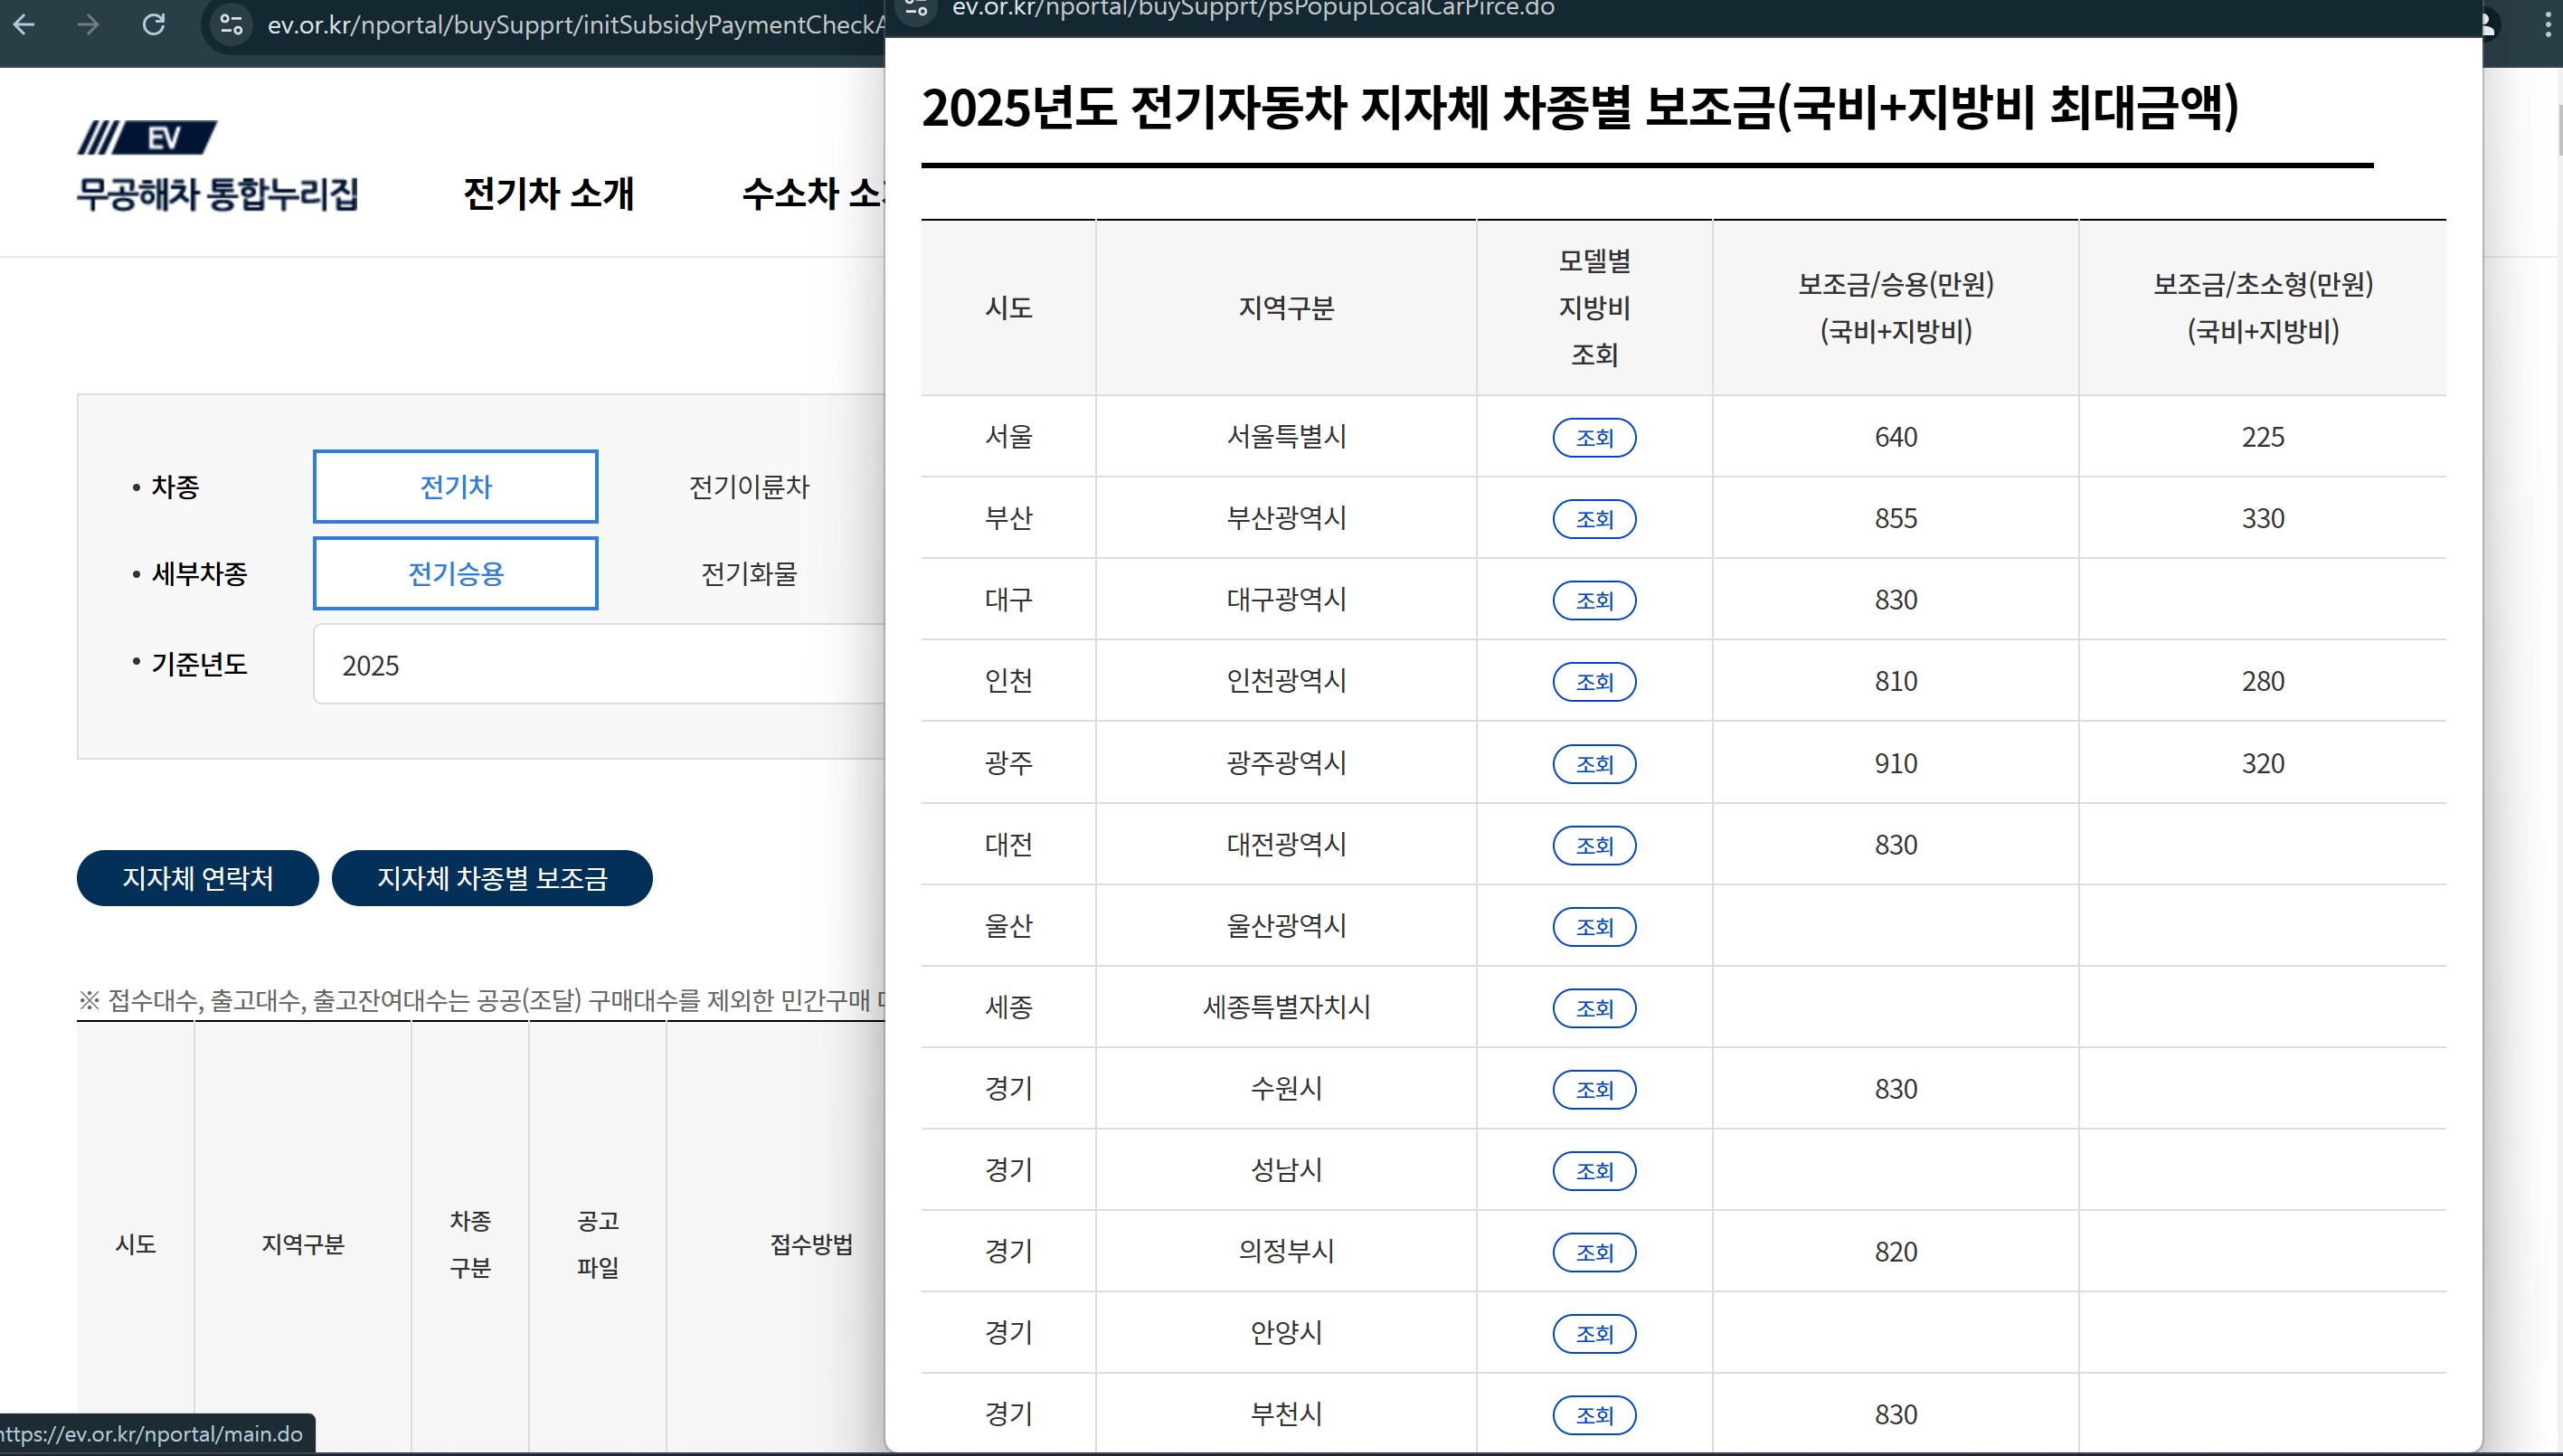Image resolution: width=2563 pixels, height=1456 pixels.
Task: Select 전기승용 sub-type option
Action: tap(455, 574)
